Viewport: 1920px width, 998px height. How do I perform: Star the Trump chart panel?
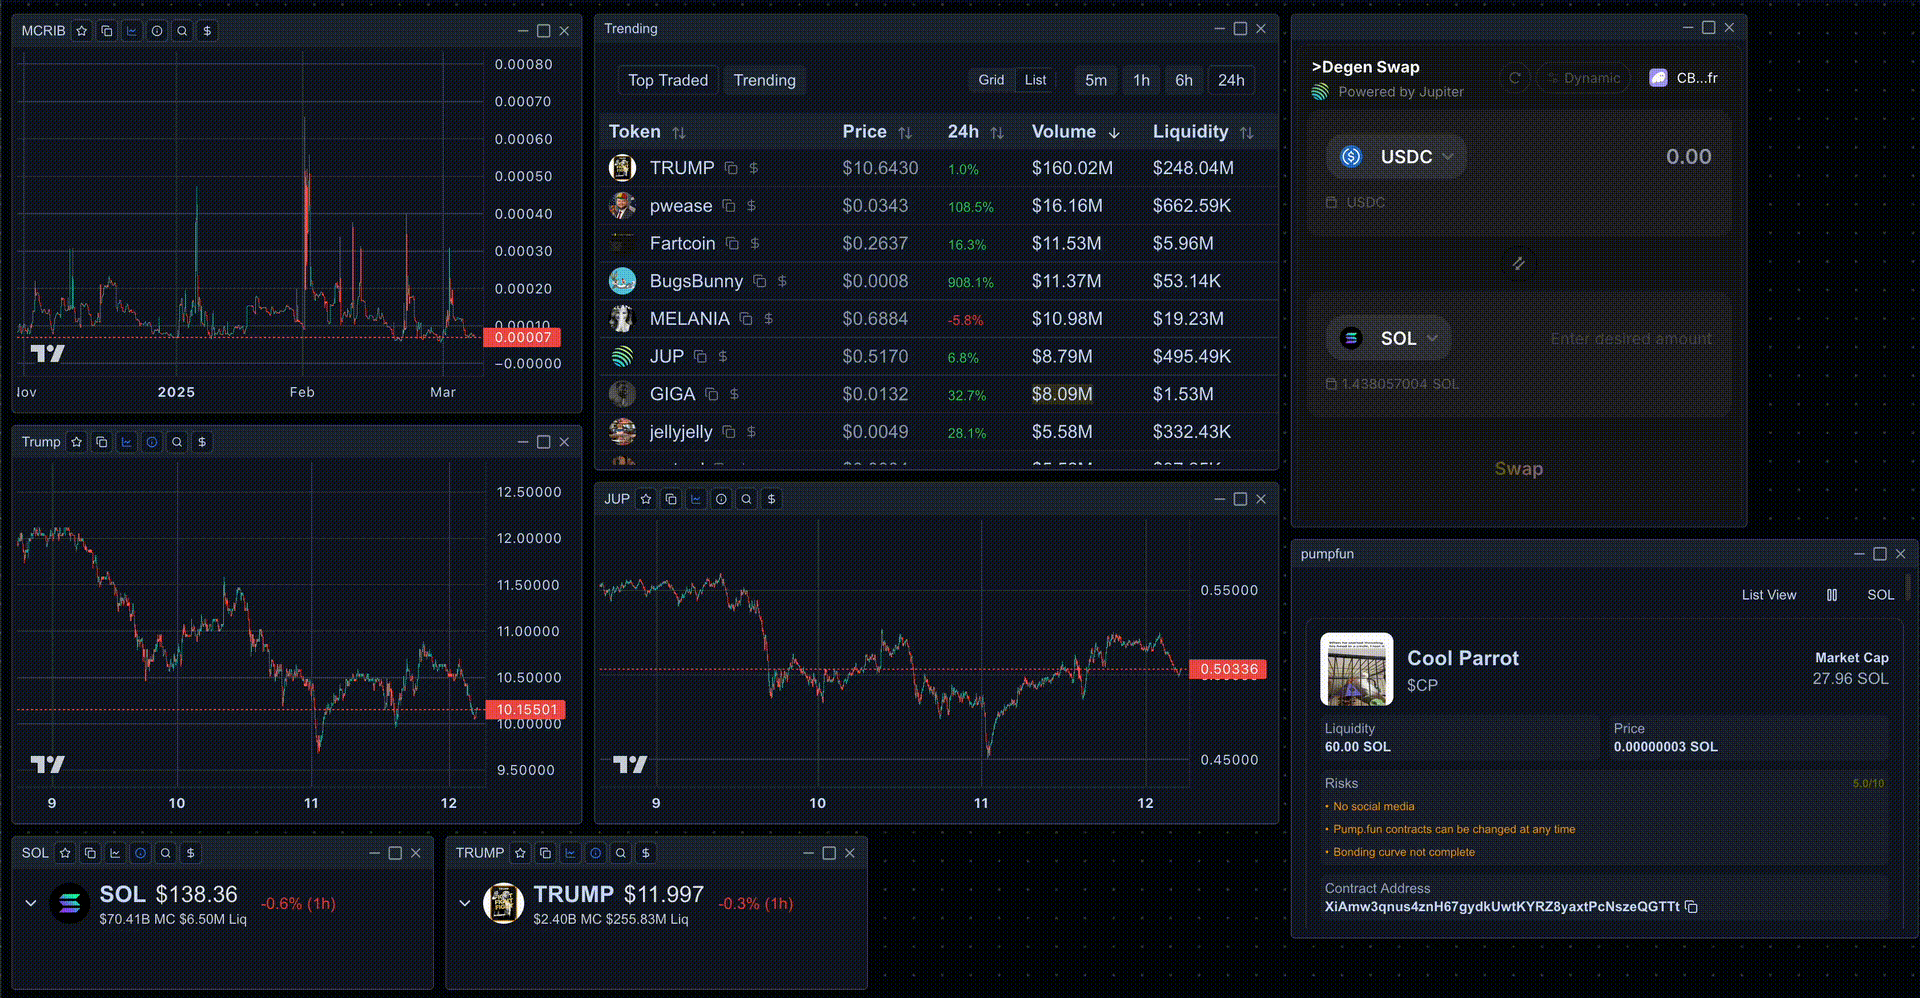[77, 442]
